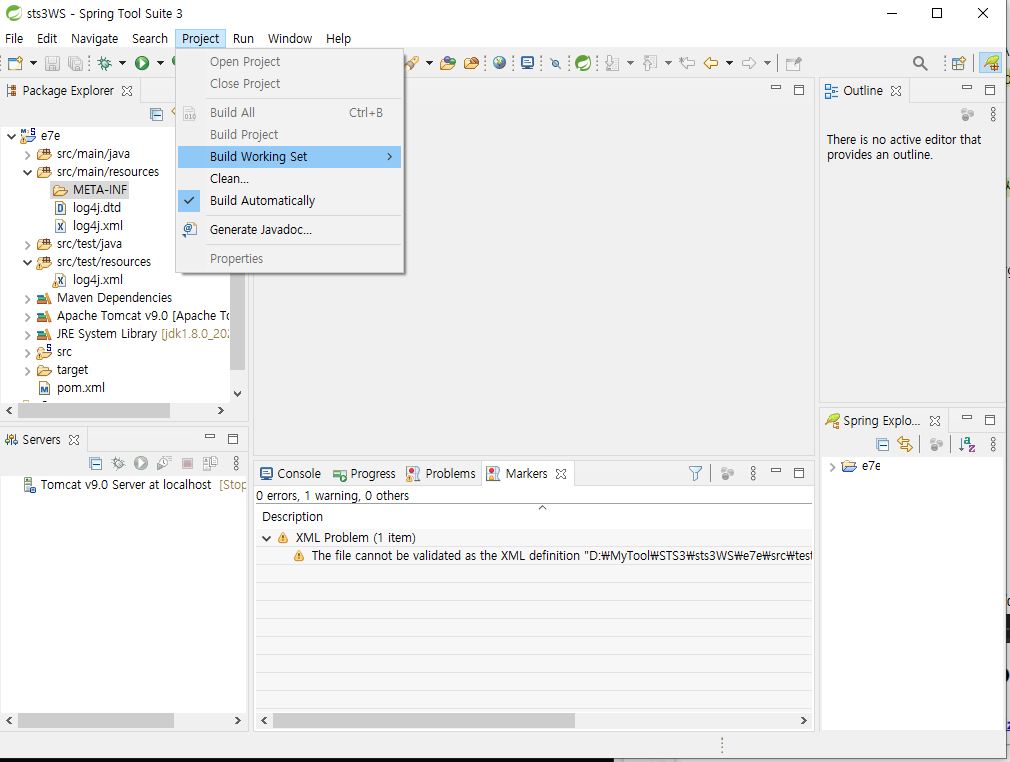Collapse all in Package Explorer toolbar
1010x762 pixels.
point(157,114)
